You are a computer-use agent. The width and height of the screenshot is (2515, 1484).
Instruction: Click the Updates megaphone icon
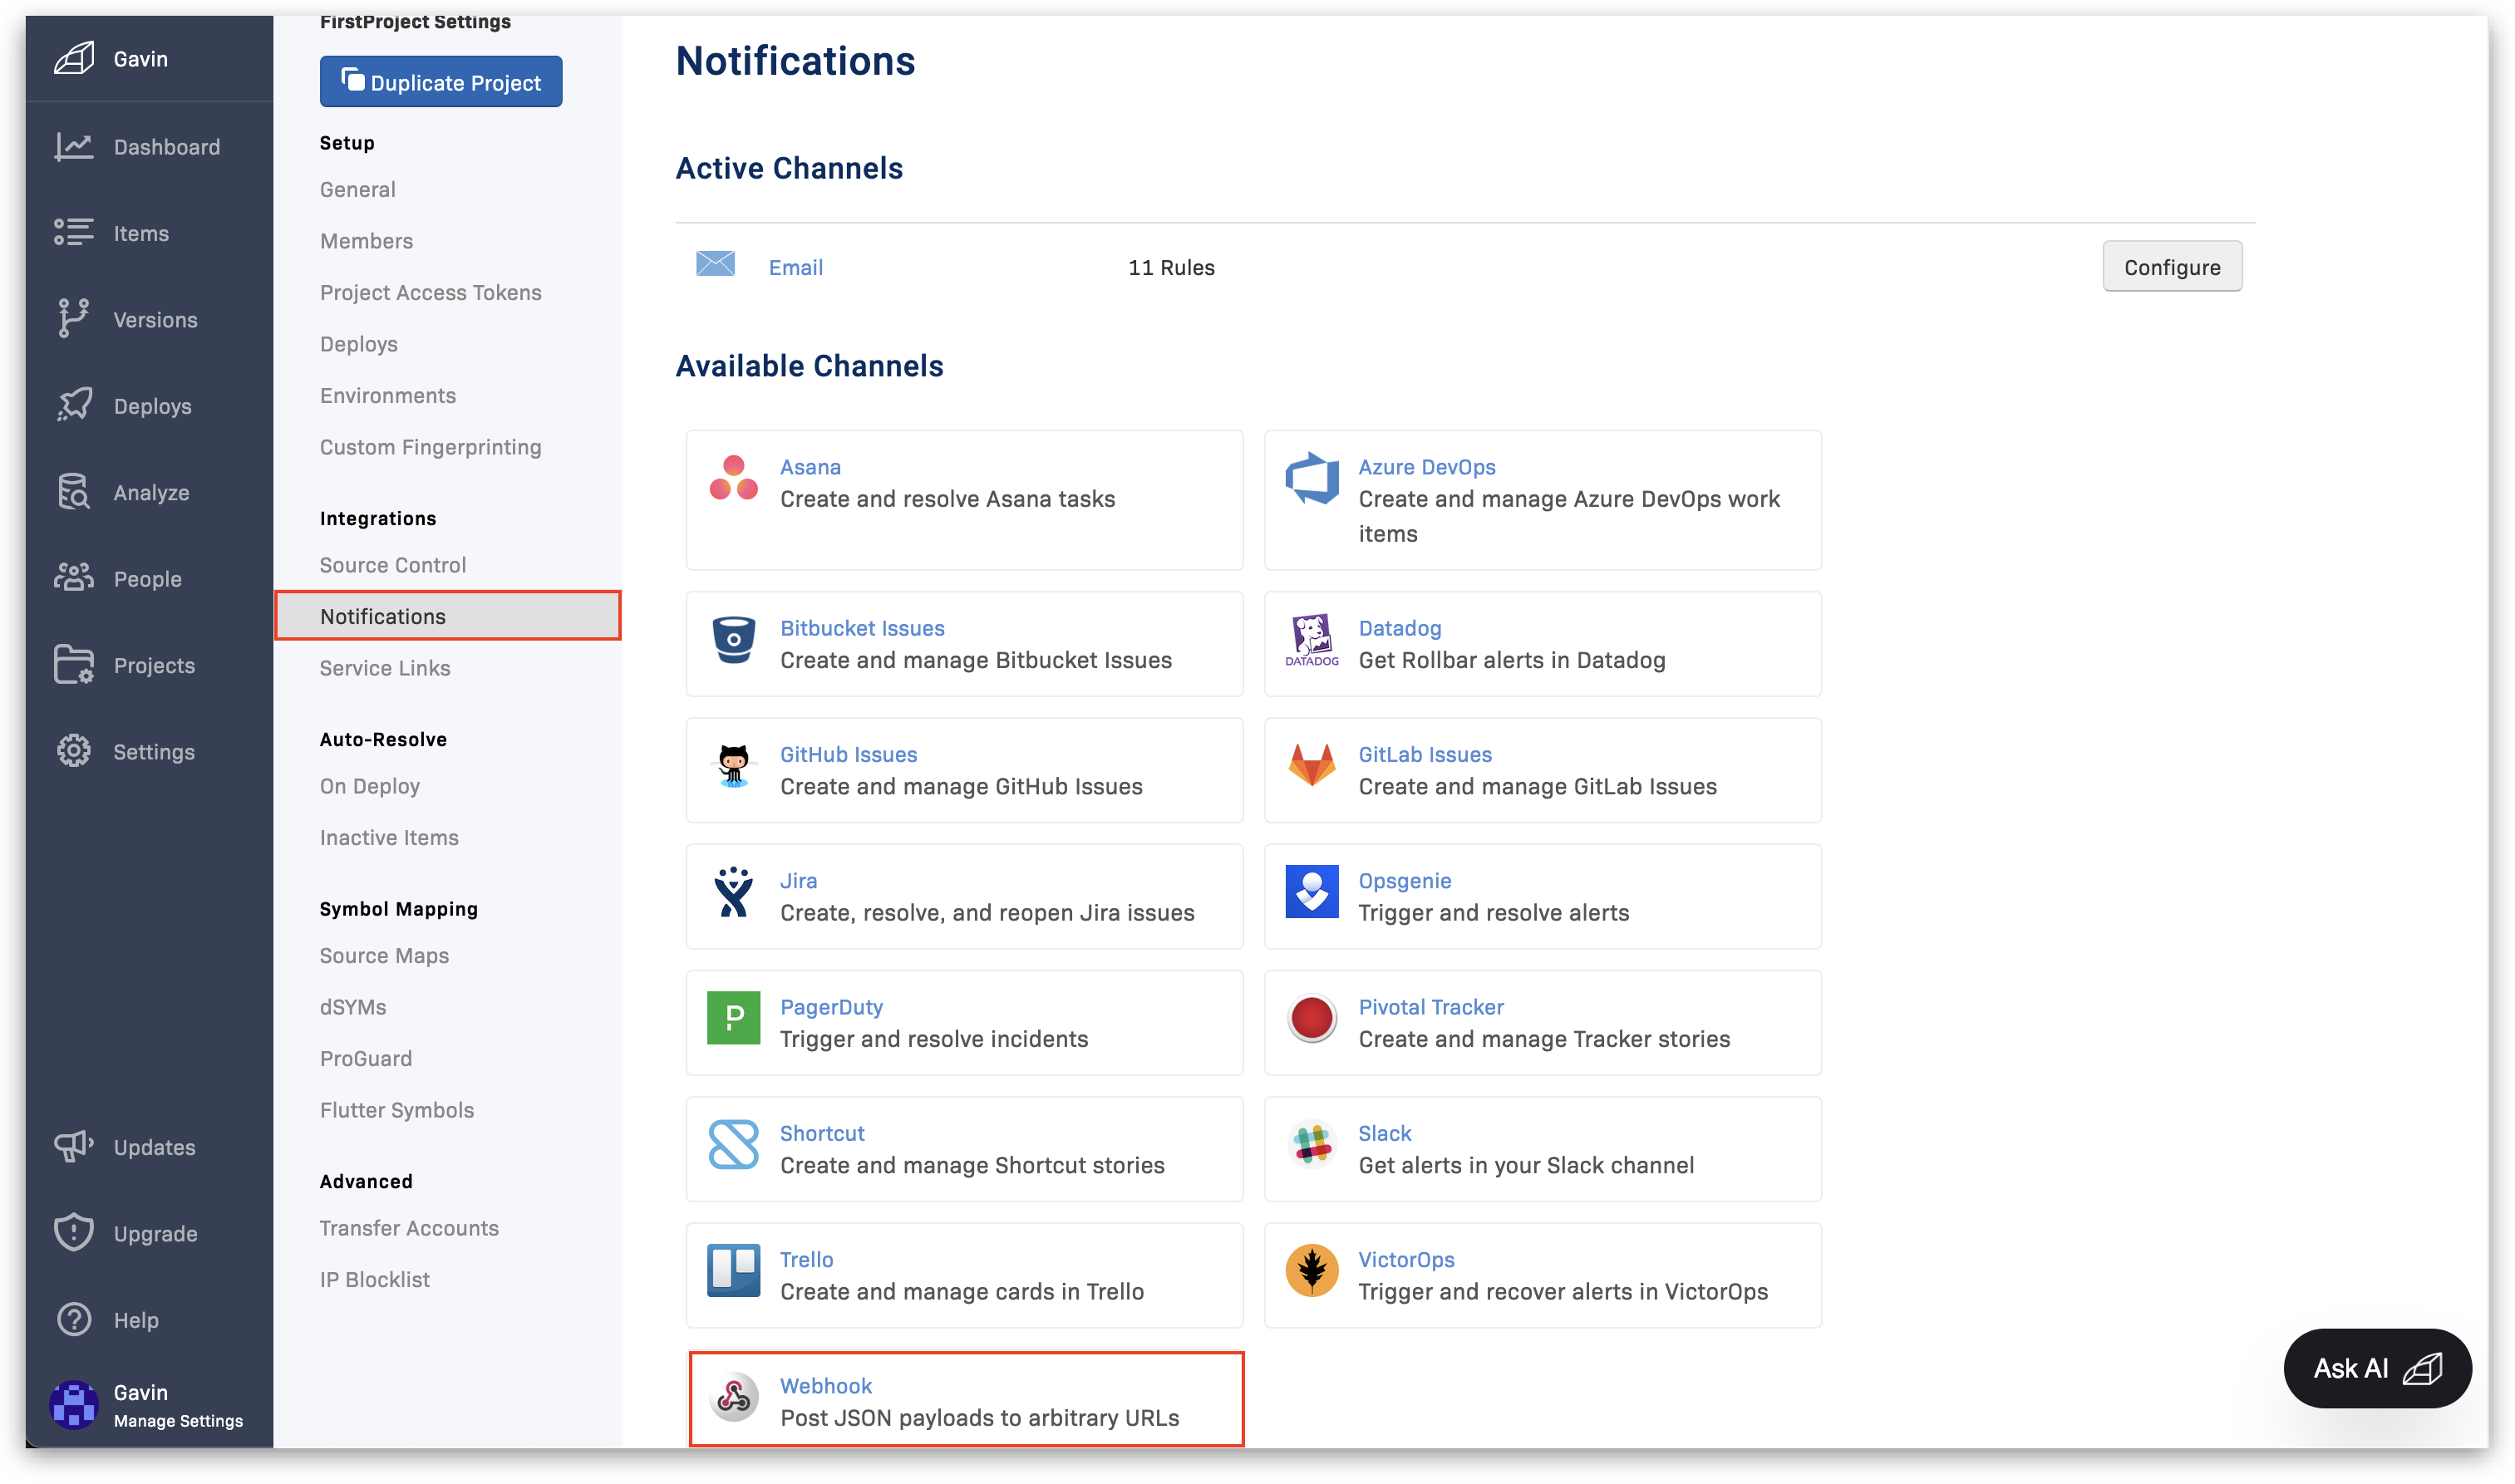(74, 1146)
